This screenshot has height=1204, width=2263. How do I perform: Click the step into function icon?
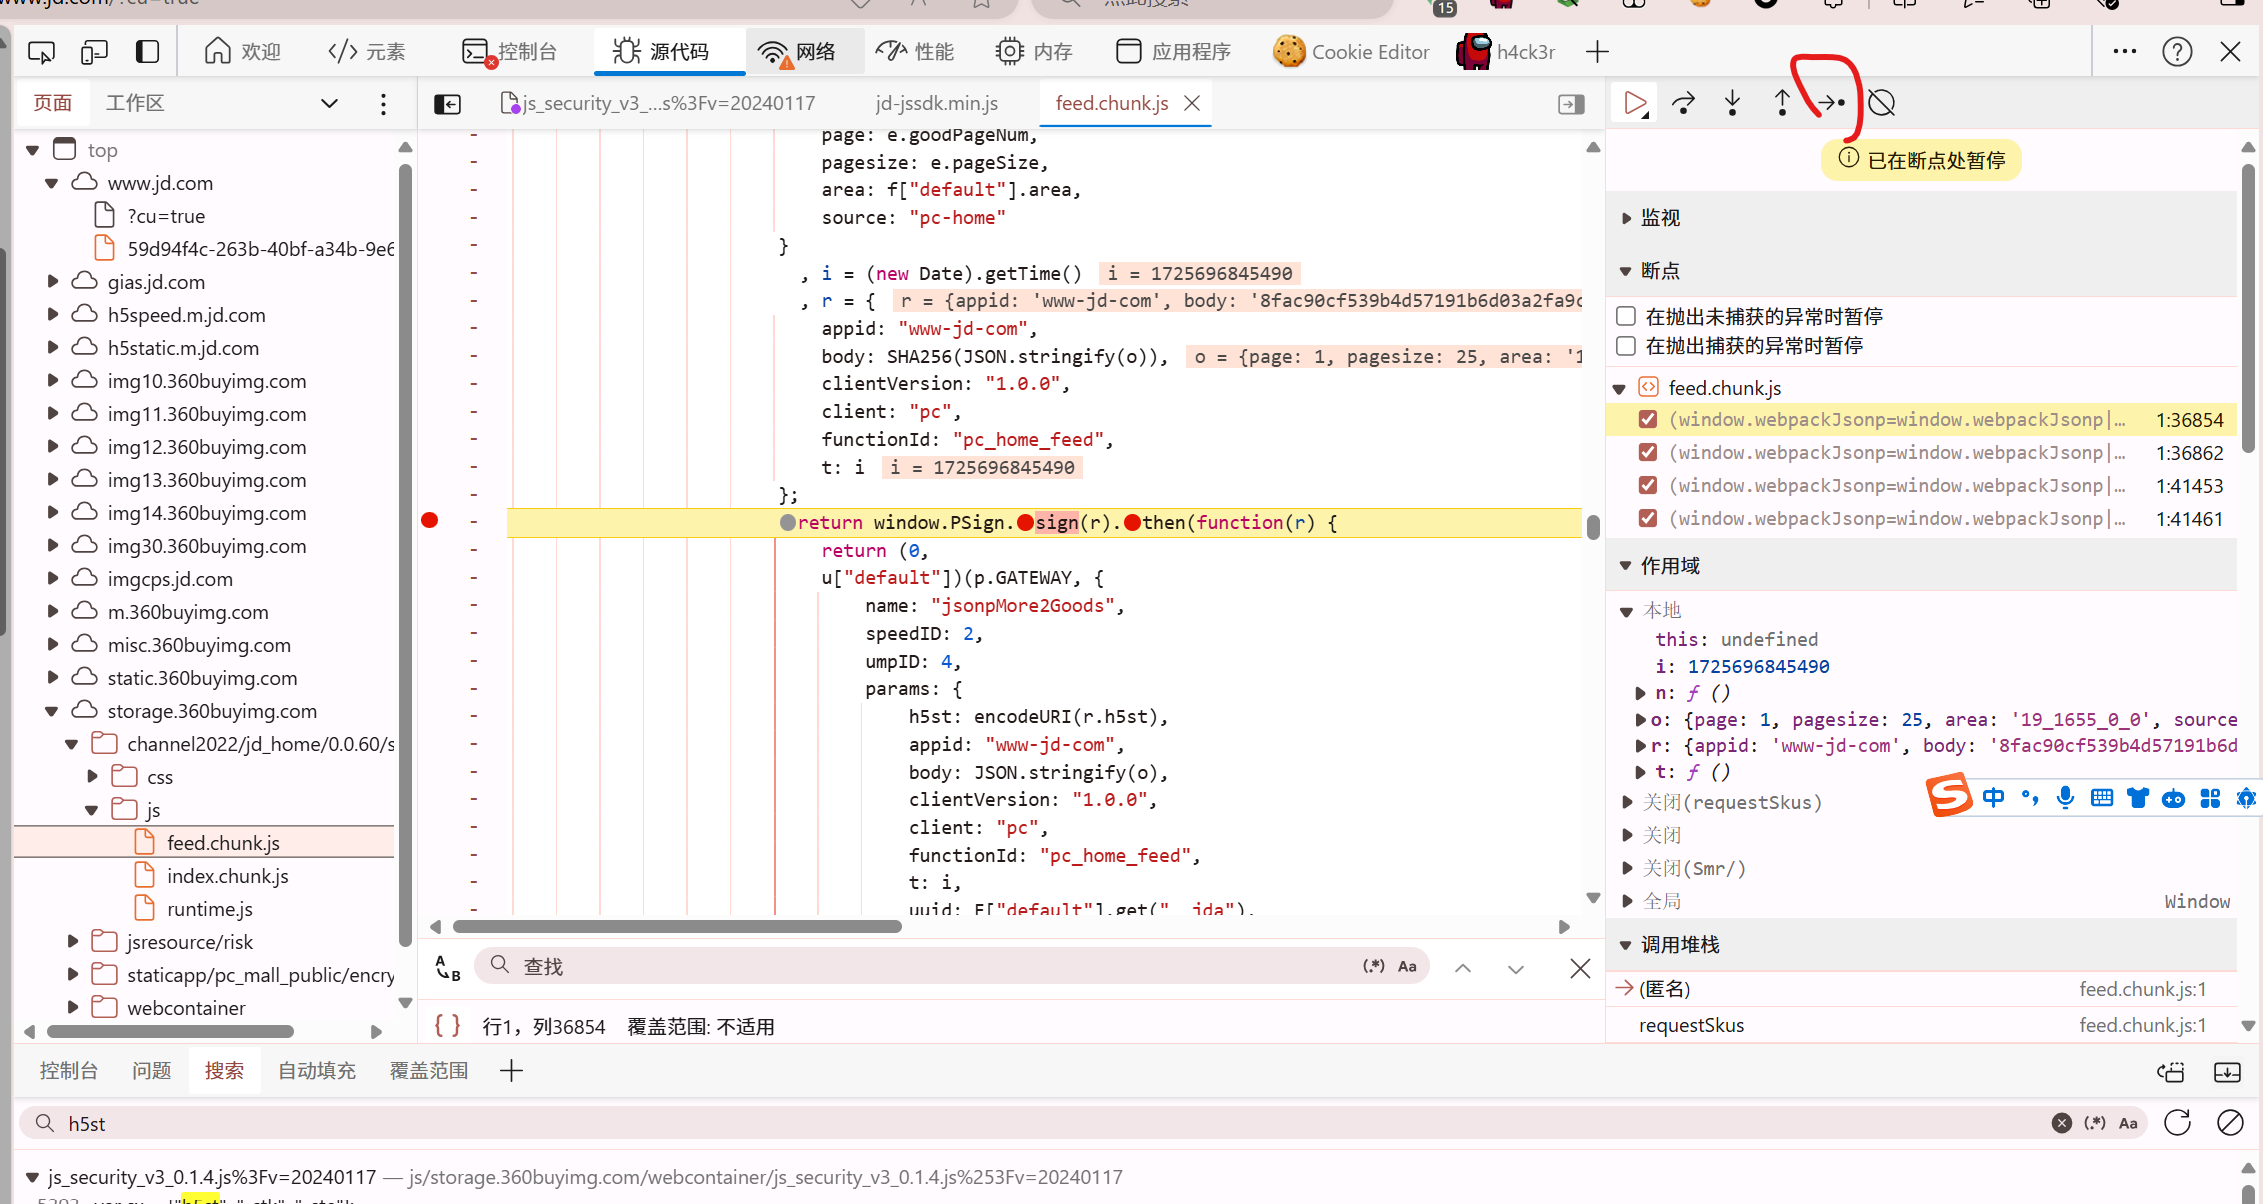click(1733, 103)
